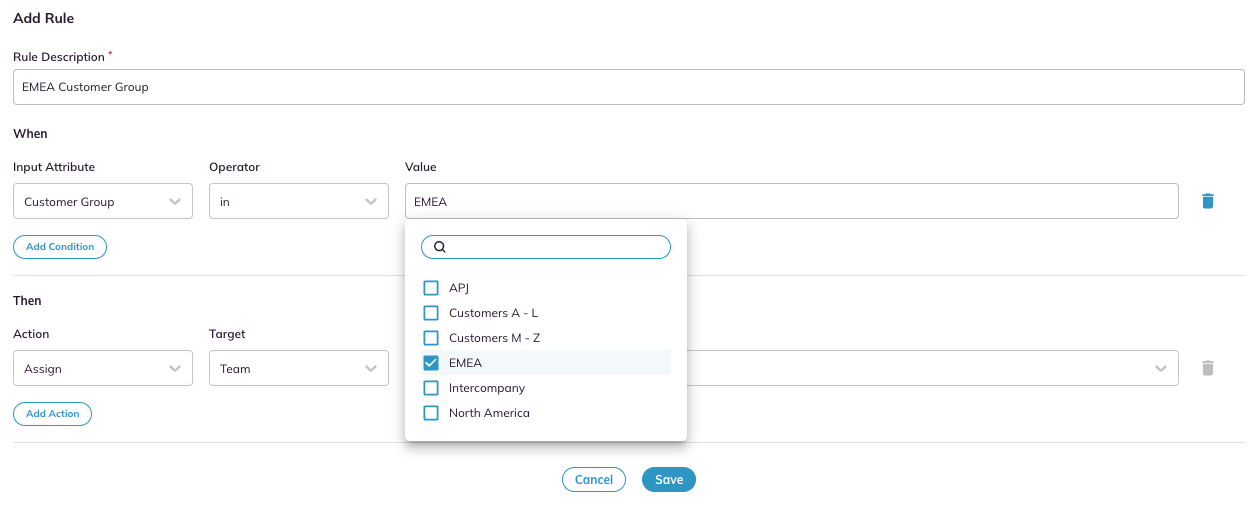Image resolution: width=1257 pixels, height=505 pixels.
Task: Click the Add Action button
Action: (x=52, y=414)
